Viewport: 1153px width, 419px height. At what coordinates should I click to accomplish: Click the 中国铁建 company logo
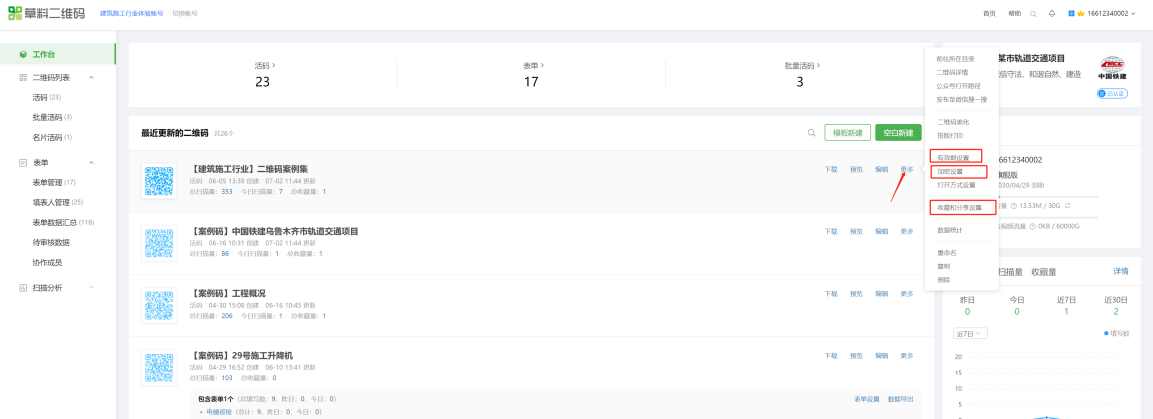pos(1111,68)
